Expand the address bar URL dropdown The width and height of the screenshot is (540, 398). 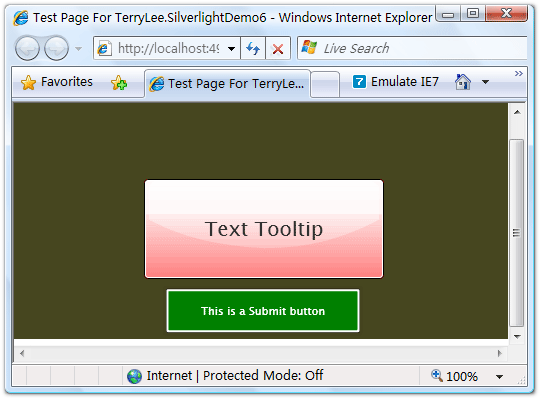[232, 49]
